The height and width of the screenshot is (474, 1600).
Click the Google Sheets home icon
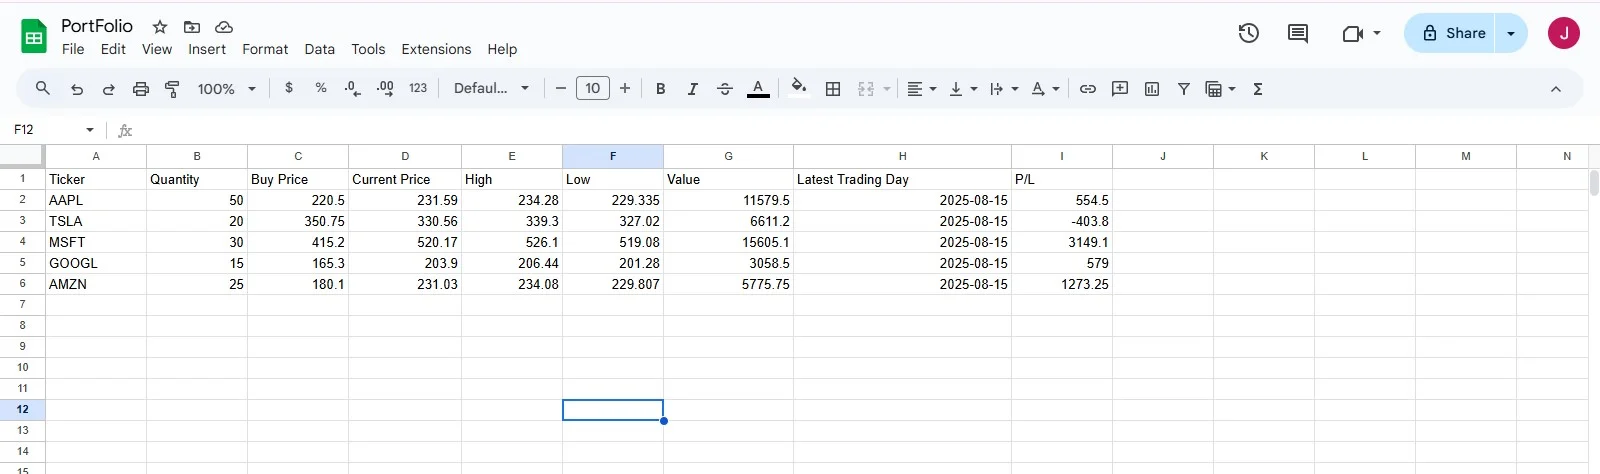tap(34, 36)
